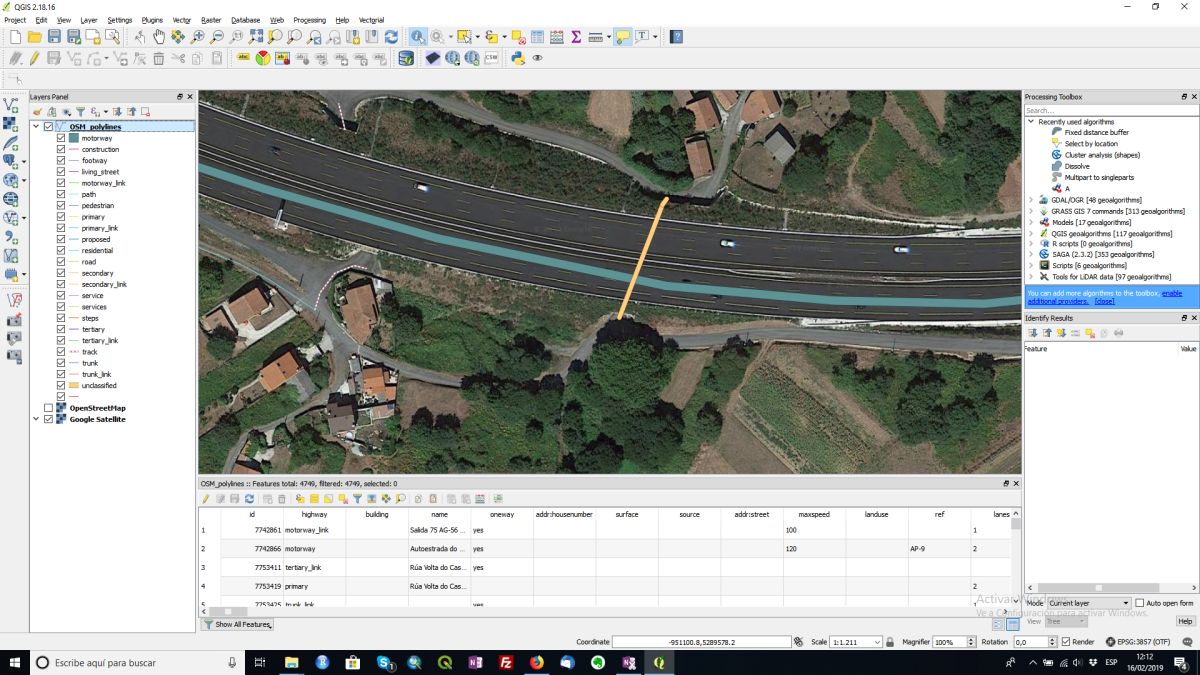Collapse the OSM_polylines layer tree
The width and height of the screenshot is (1200, 675).
click(37, 127)
